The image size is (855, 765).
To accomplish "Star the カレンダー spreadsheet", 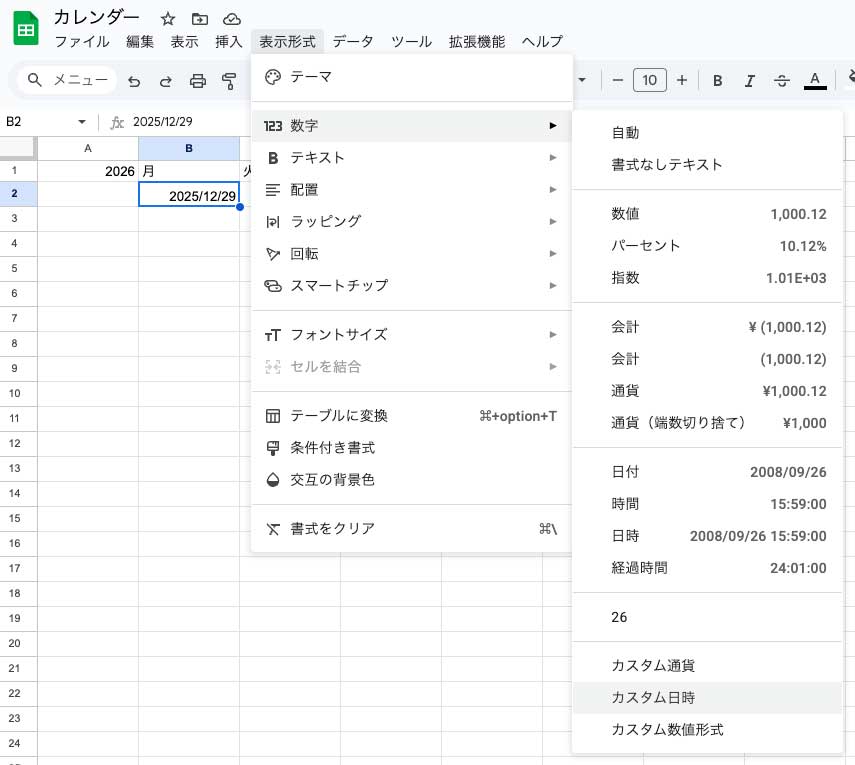I will point(167,18).
